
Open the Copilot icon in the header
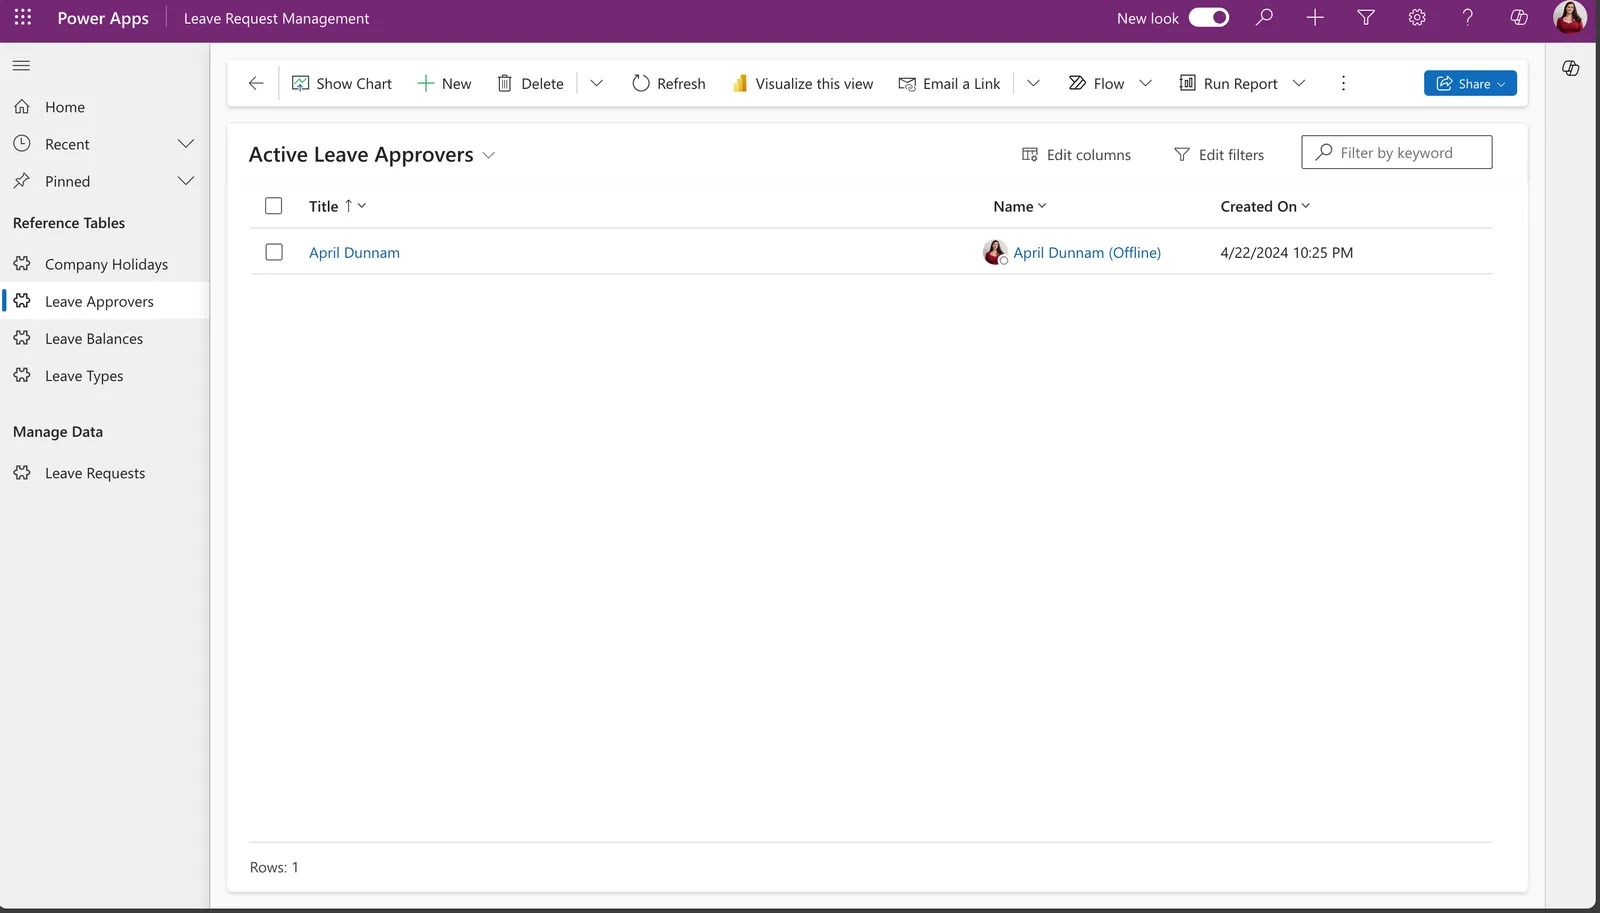click(1519, 17)
